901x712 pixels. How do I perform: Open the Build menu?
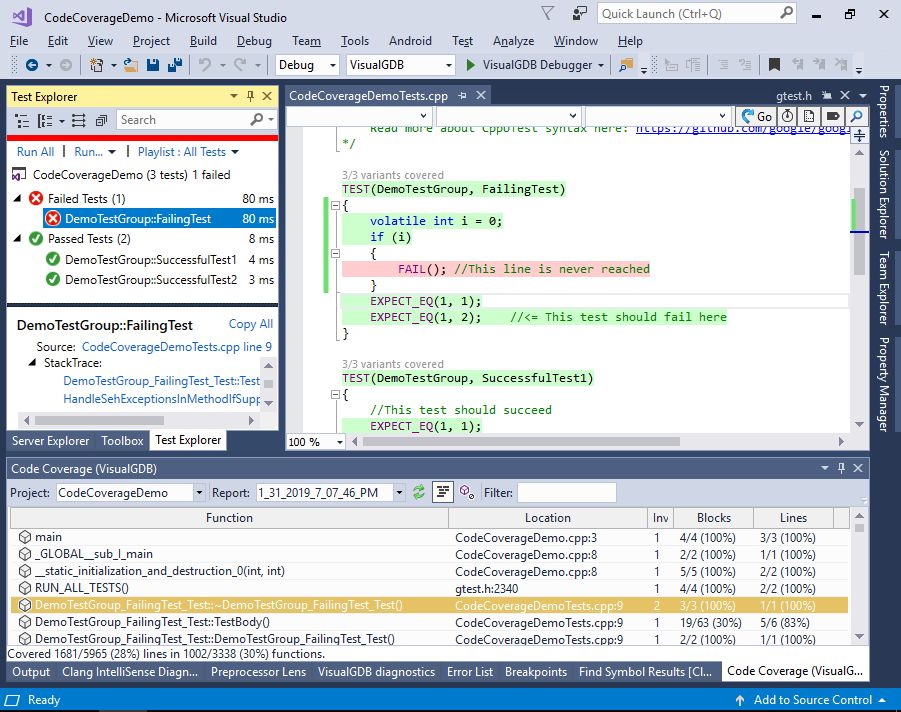coord(203,41)
